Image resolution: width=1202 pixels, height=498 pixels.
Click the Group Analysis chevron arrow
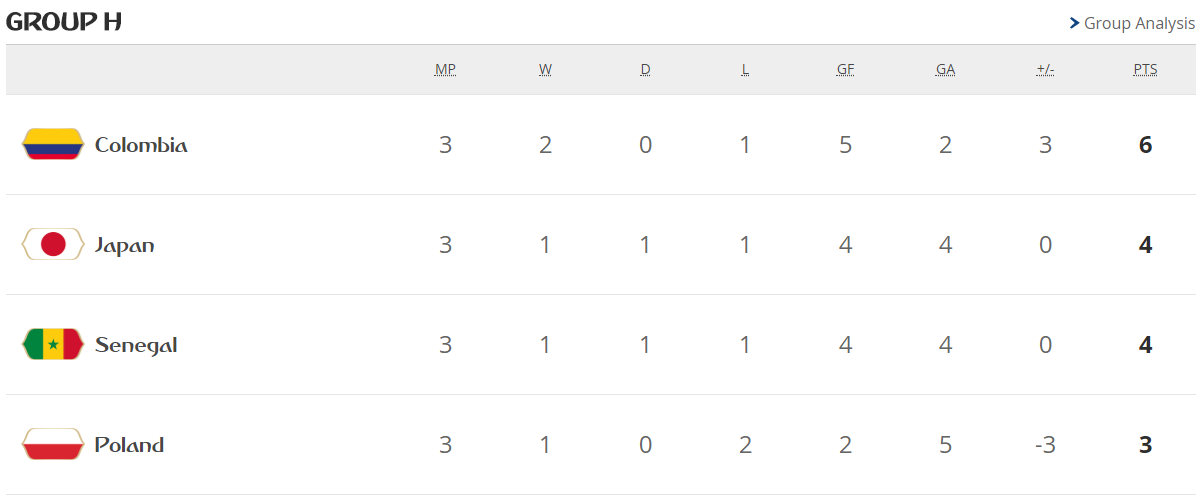point(1074,23)
